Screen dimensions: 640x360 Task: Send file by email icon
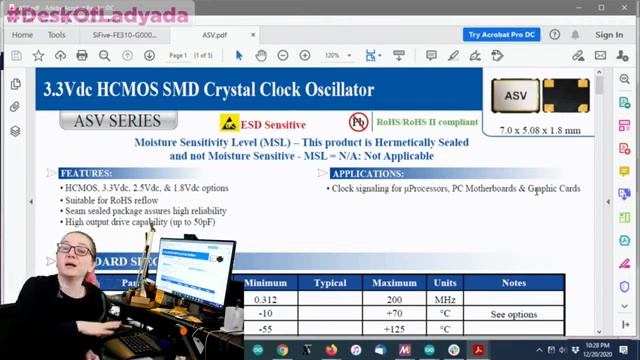600,56
